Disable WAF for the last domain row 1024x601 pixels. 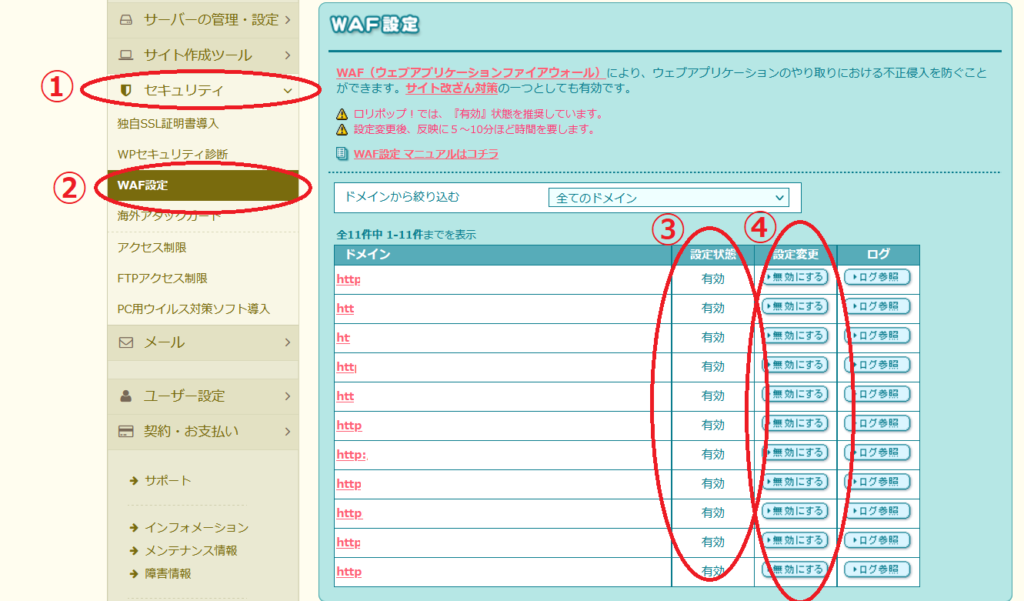(x=795, y=570)
